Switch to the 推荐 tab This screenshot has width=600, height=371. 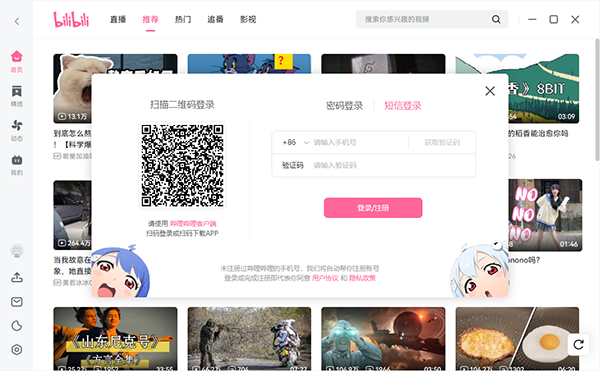pyautogui.click(x=150, y=20)
